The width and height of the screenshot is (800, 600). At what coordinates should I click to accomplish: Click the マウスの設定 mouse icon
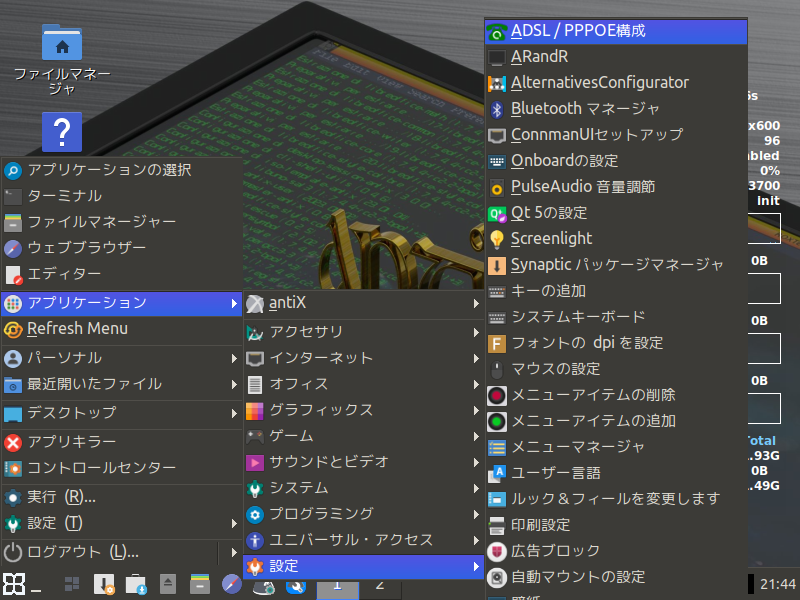pyautogui.click(x=496, y=369)
